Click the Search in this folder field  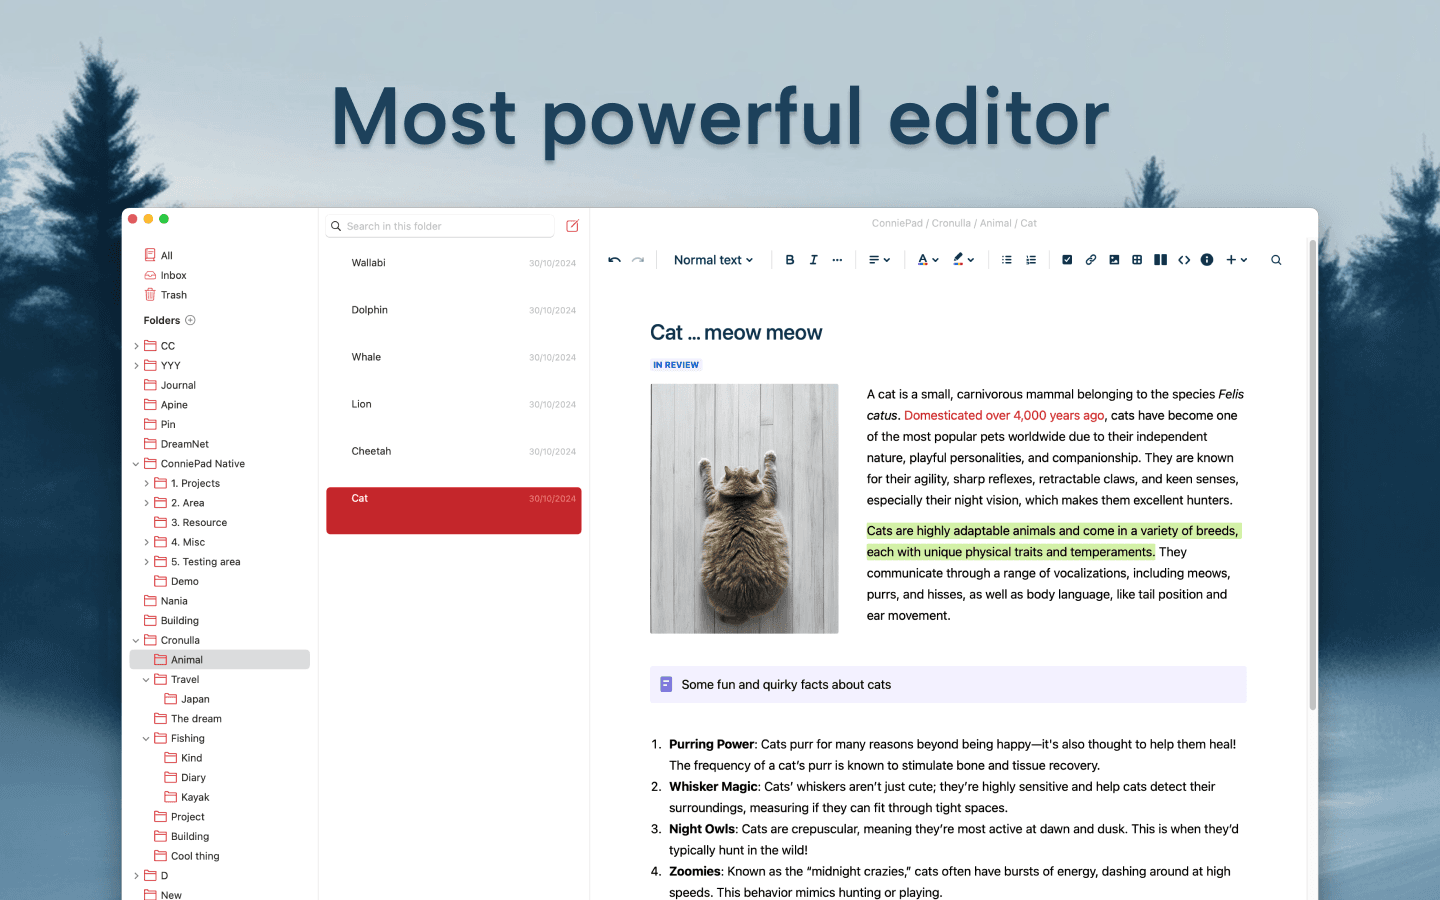[446, 227]
